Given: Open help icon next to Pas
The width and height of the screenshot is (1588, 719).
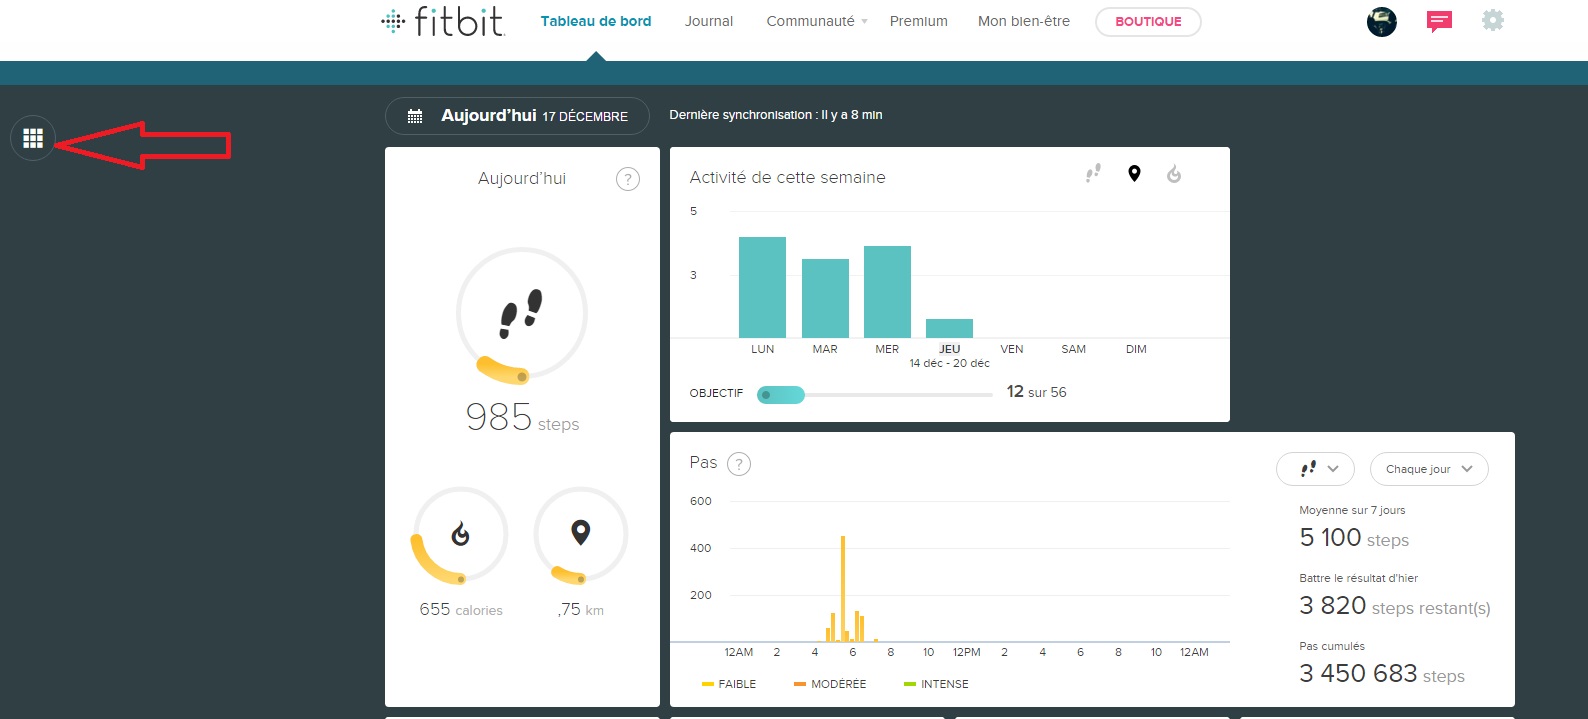Looking at the screenshot, I should pos(739,464).
